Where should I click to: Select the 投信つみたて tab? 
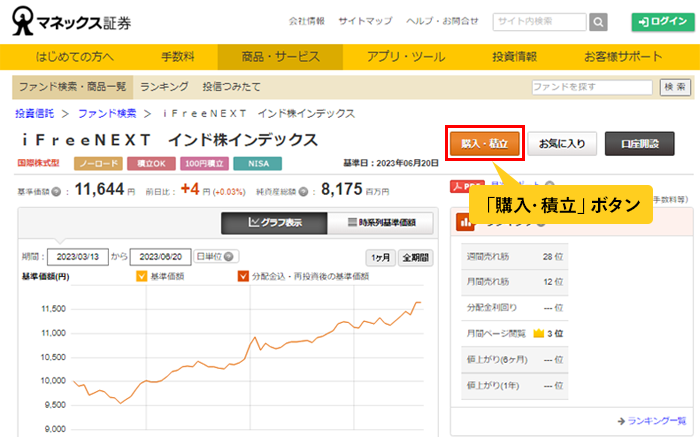[x=231, y=87]
